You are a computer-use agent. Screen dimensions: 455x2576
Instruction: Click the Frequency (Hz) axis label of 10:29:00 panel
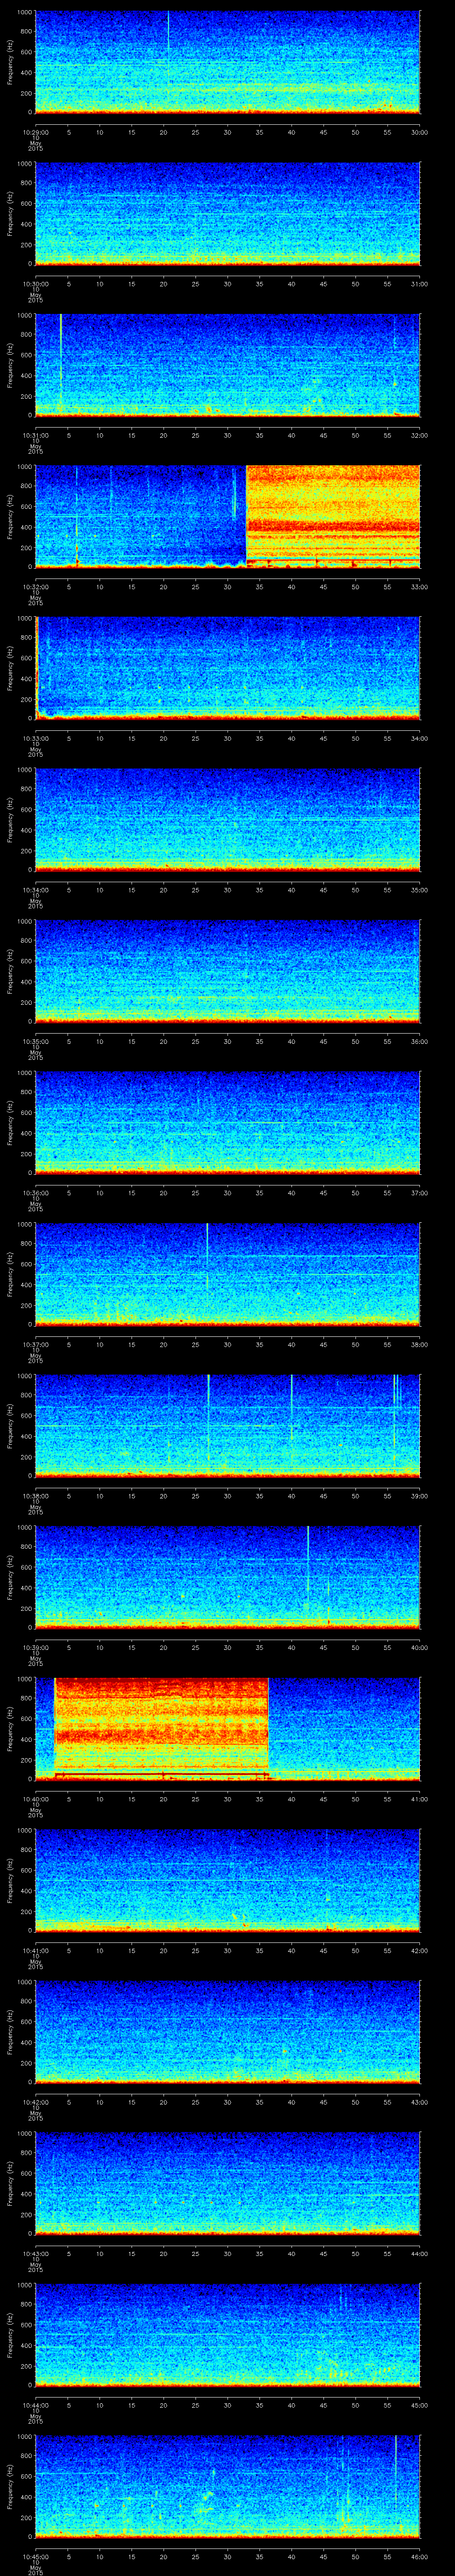[x=10, y=62]
